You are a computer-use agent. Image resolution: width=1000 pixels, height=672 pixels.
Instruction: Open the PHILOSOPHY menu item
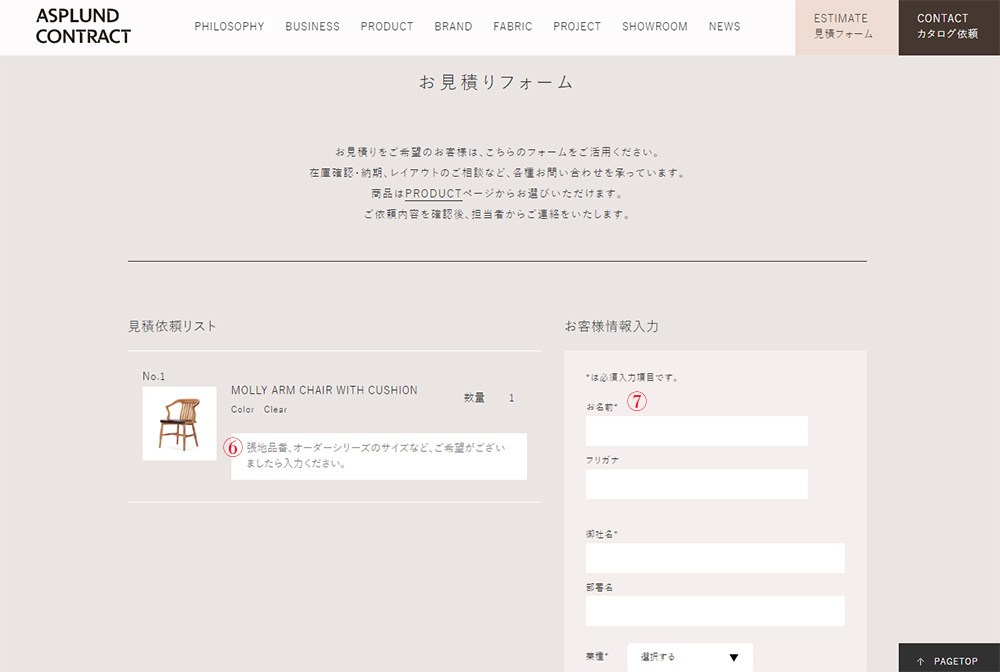229,27
